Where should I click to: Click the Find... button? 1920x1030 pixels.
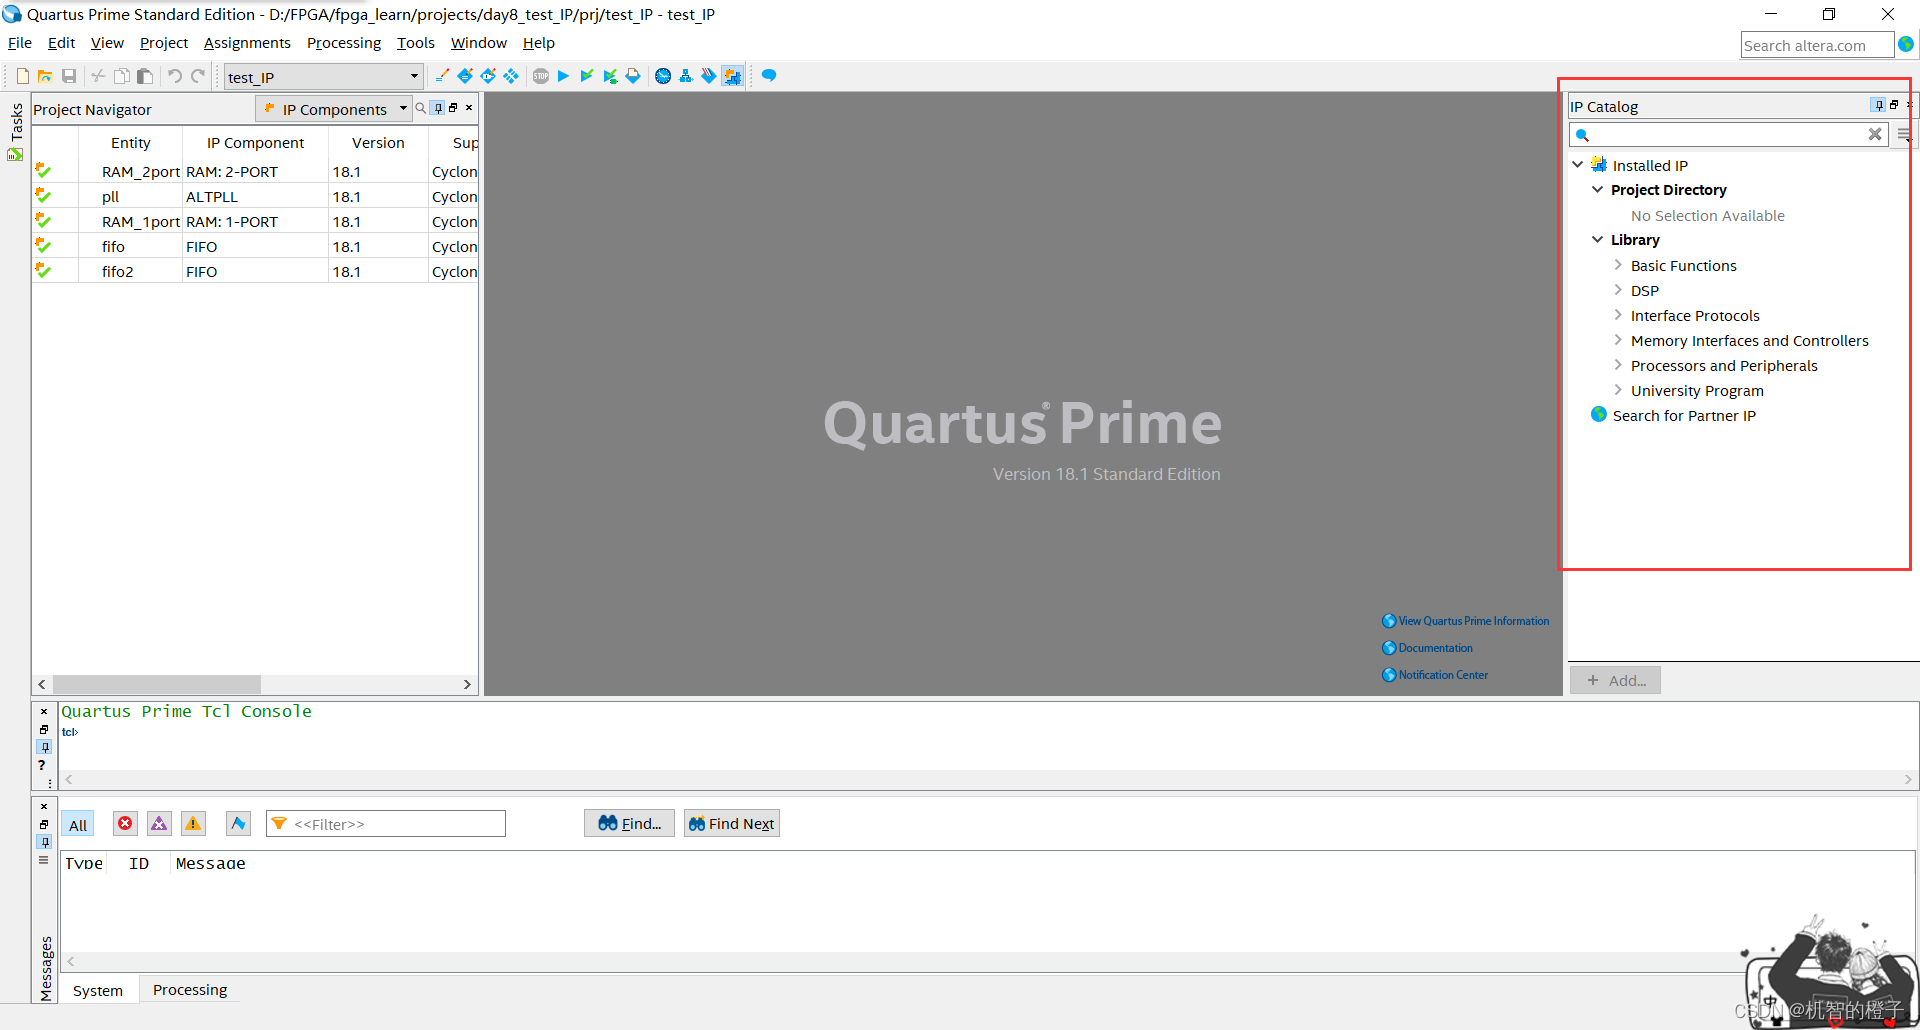[630, 824]
